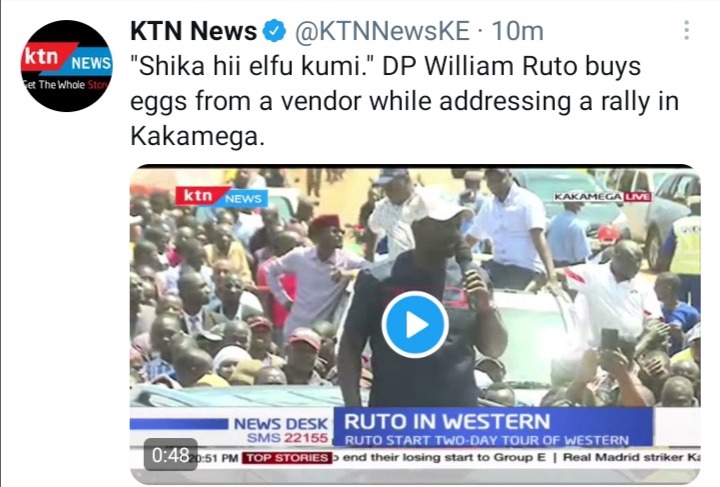This screenshot has height=487, width=720.
Task: Click the 20:51 PM clock in the video ticker
Action: pos(214,458)
